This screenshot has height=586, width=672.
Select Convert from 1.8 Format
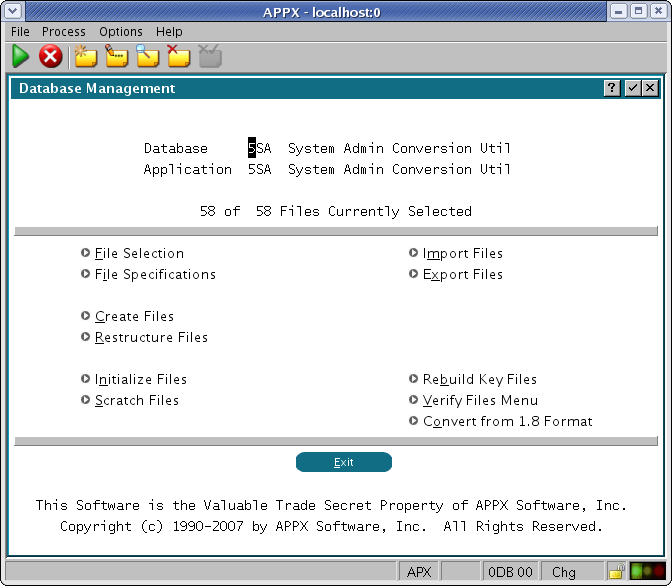(x=501, y=421)
